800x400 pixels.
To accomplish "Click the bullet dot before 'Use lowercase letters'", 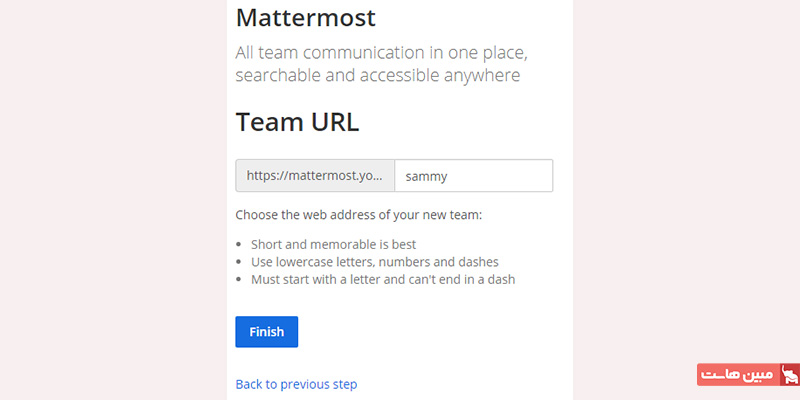I will [x=239, y=262].
